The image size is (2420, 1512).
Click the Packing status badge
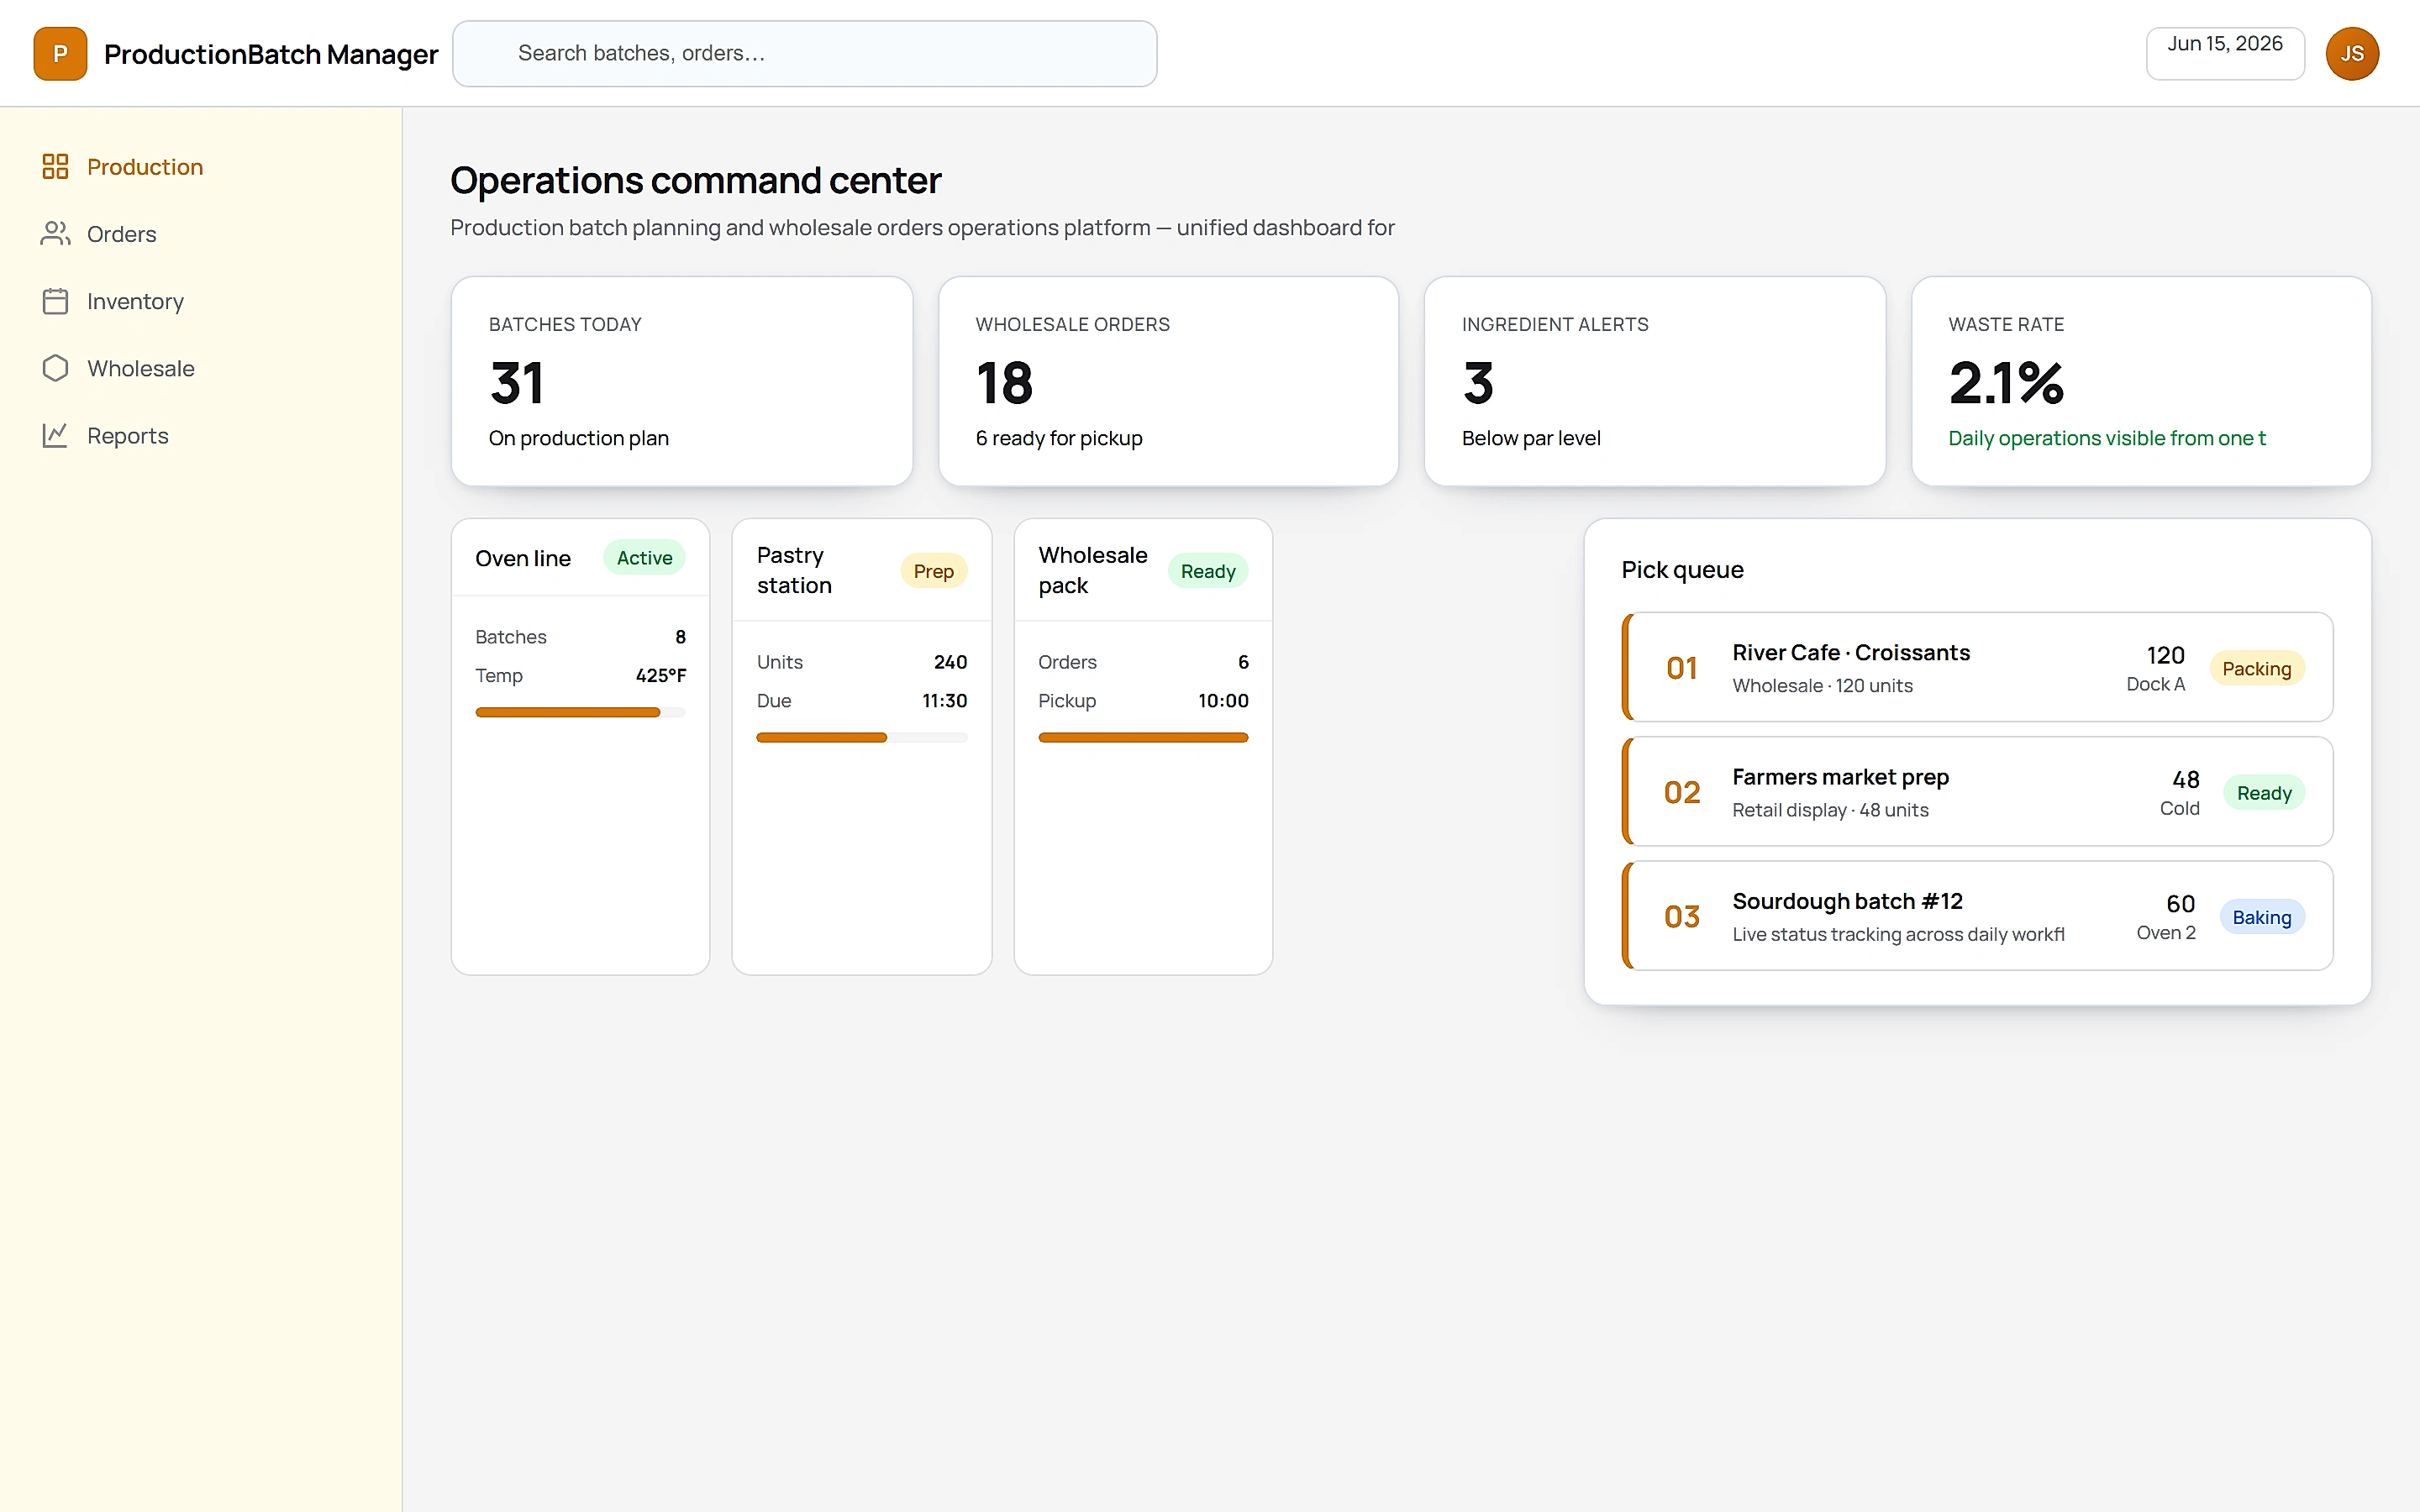[x=2256, y=668]
